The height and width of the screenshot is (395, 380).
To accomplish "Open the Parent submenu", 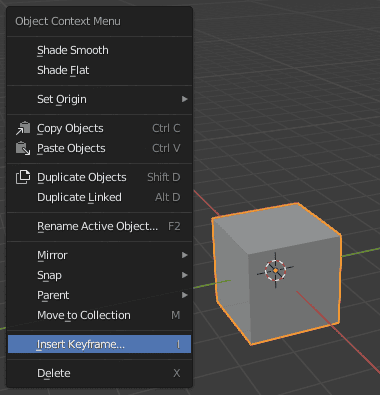I will click(x=99, y=295).
